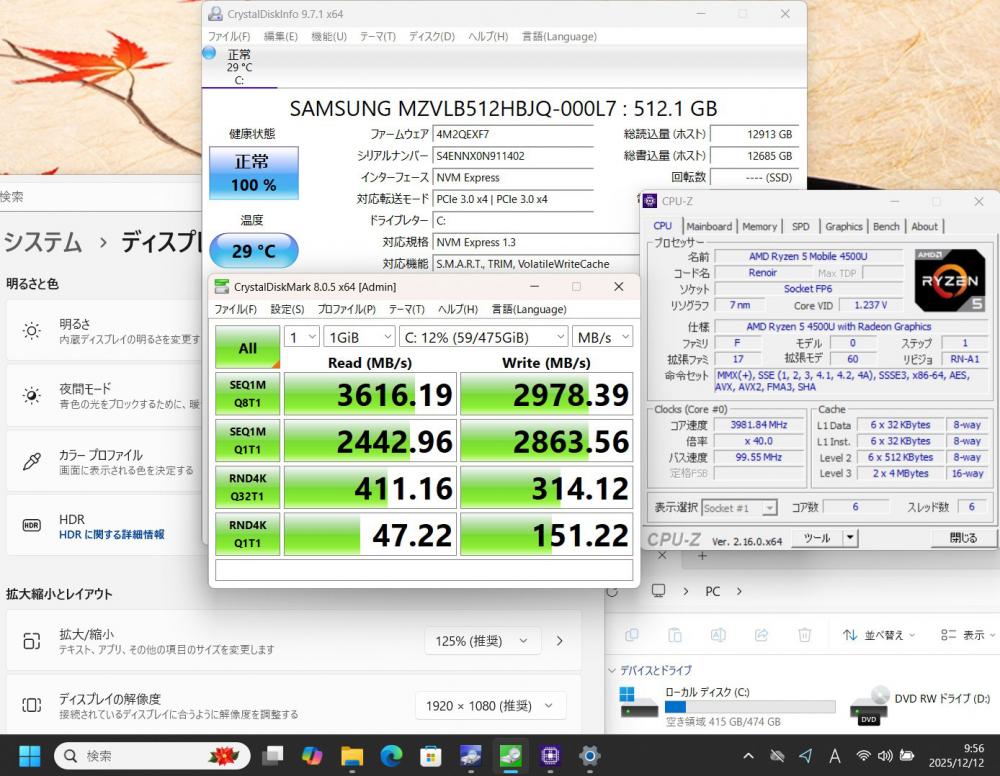
Task: Click the 正常 100% health status button
Action: (x=254, y=173)
